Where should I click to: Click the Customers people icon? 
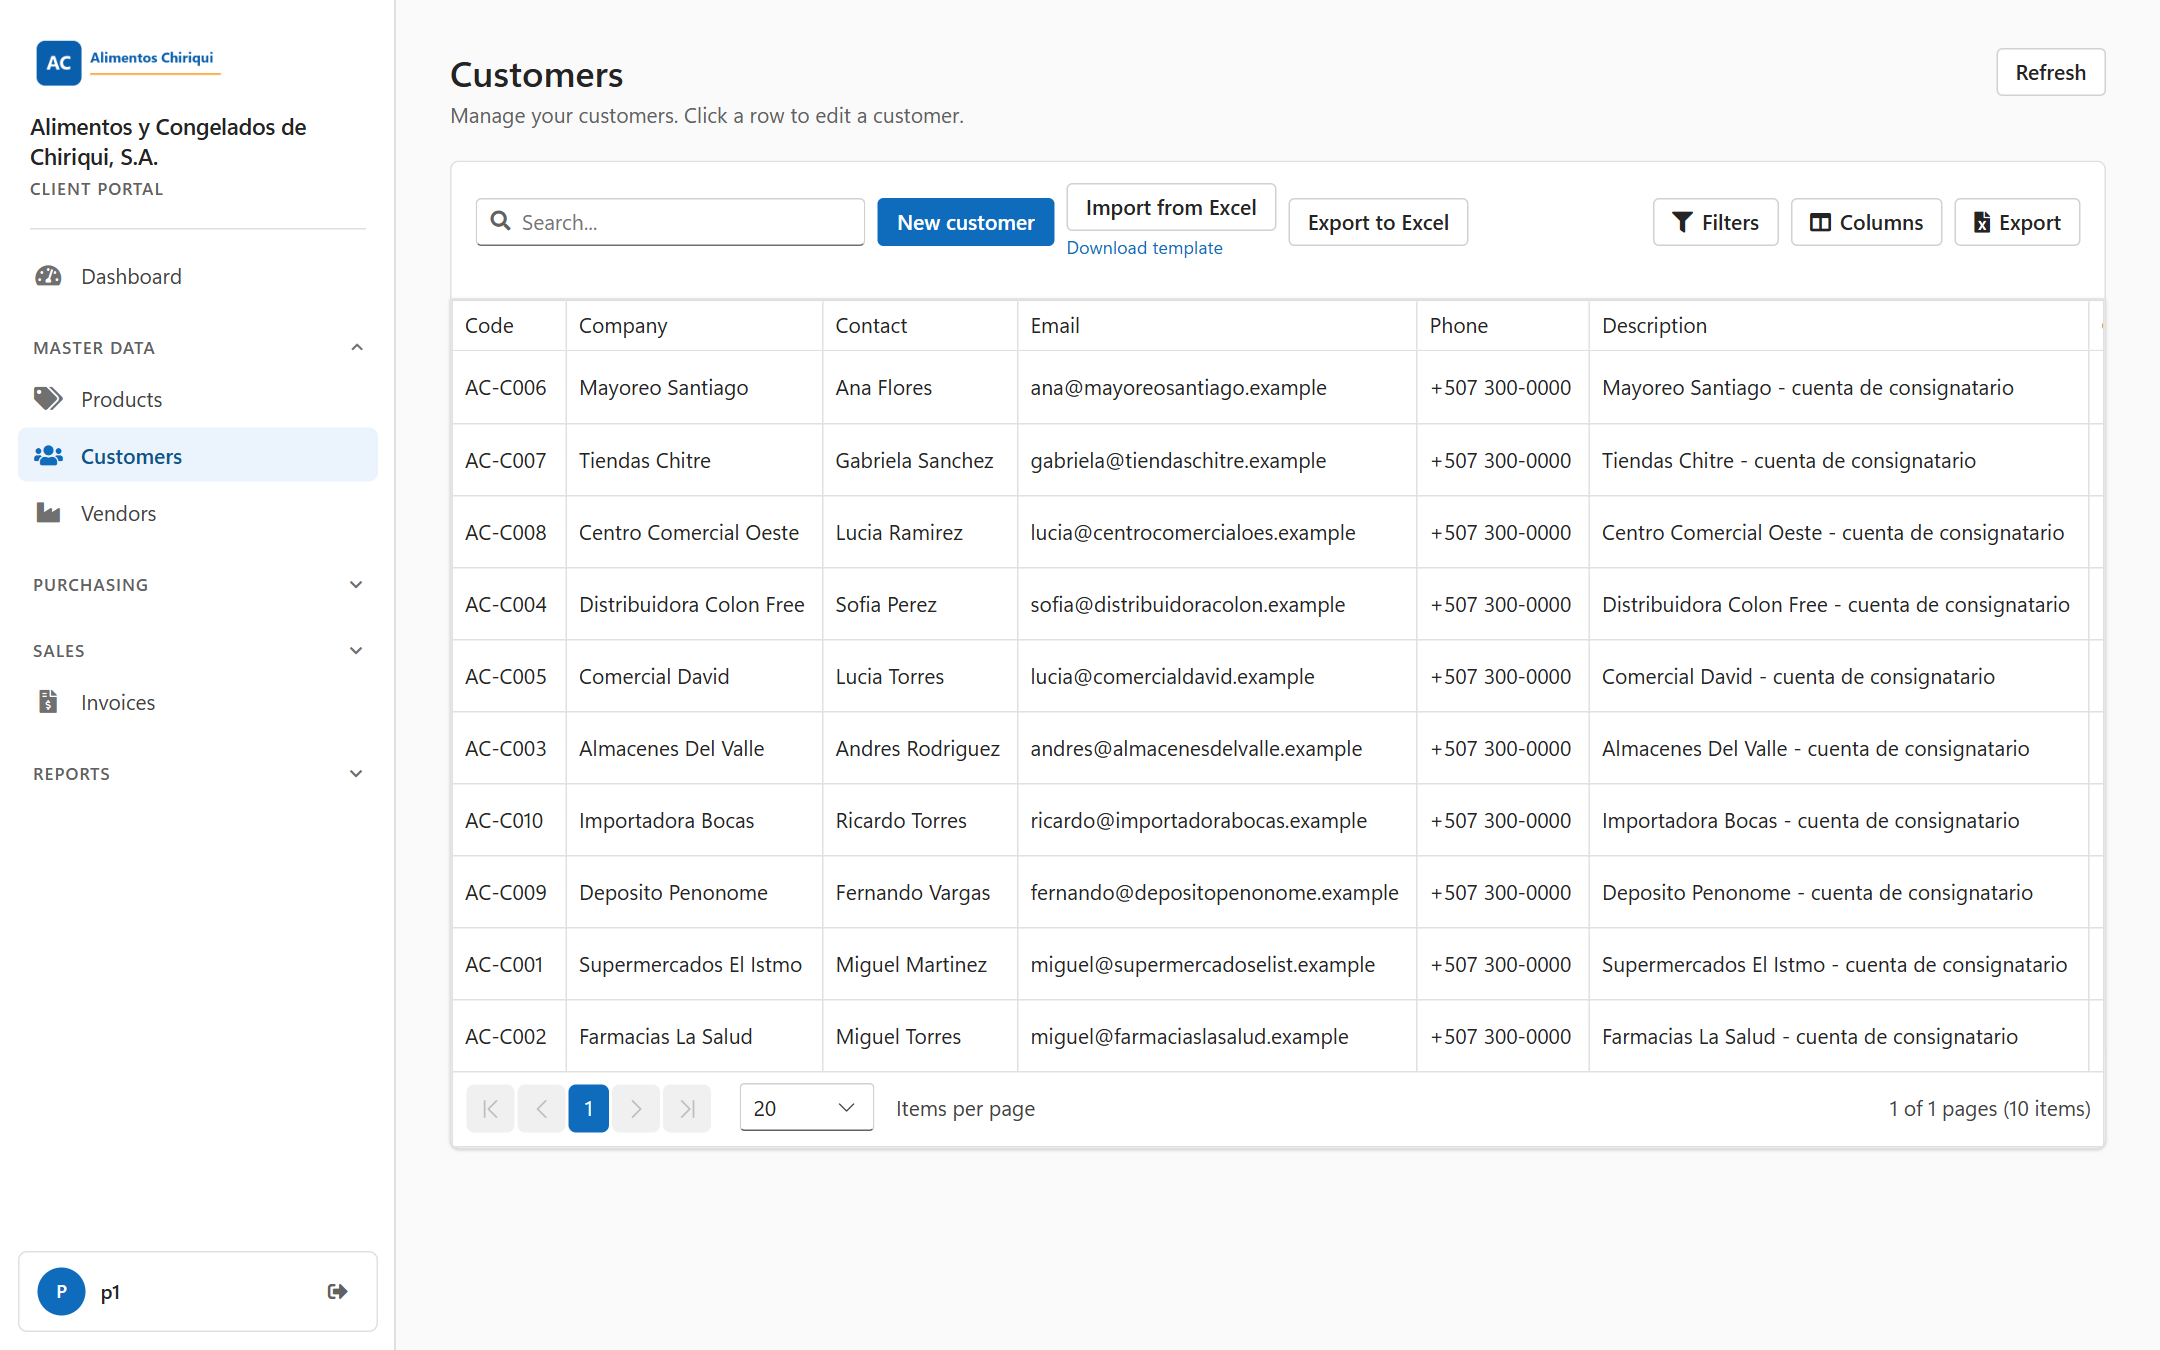click(48, 456)
